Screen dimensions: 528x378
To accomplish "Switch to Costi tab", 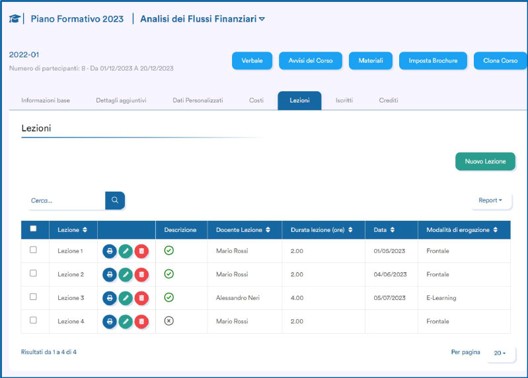I will [x=256, y=100].
